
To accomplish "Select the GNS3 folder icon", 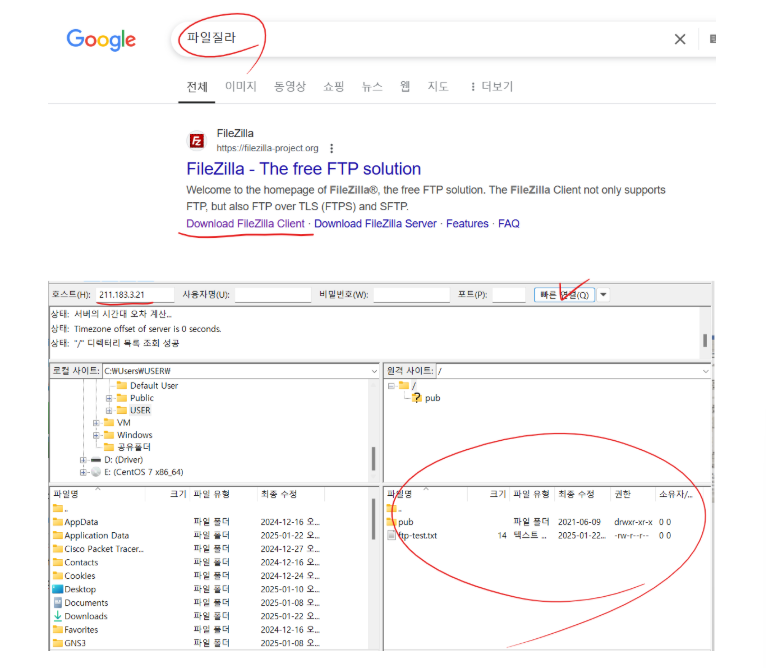I will 58,643.
